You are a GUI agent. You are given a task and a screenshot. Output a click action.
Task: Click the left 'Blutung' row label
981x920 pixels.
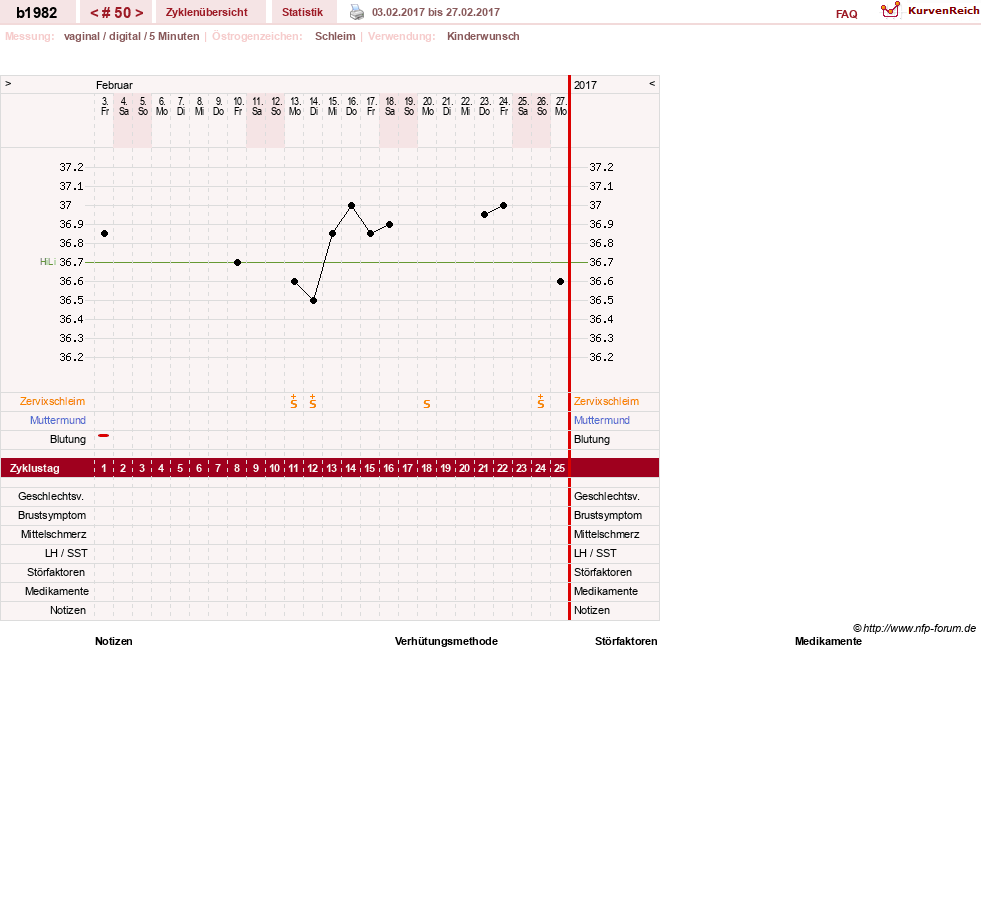coord(68,439)
